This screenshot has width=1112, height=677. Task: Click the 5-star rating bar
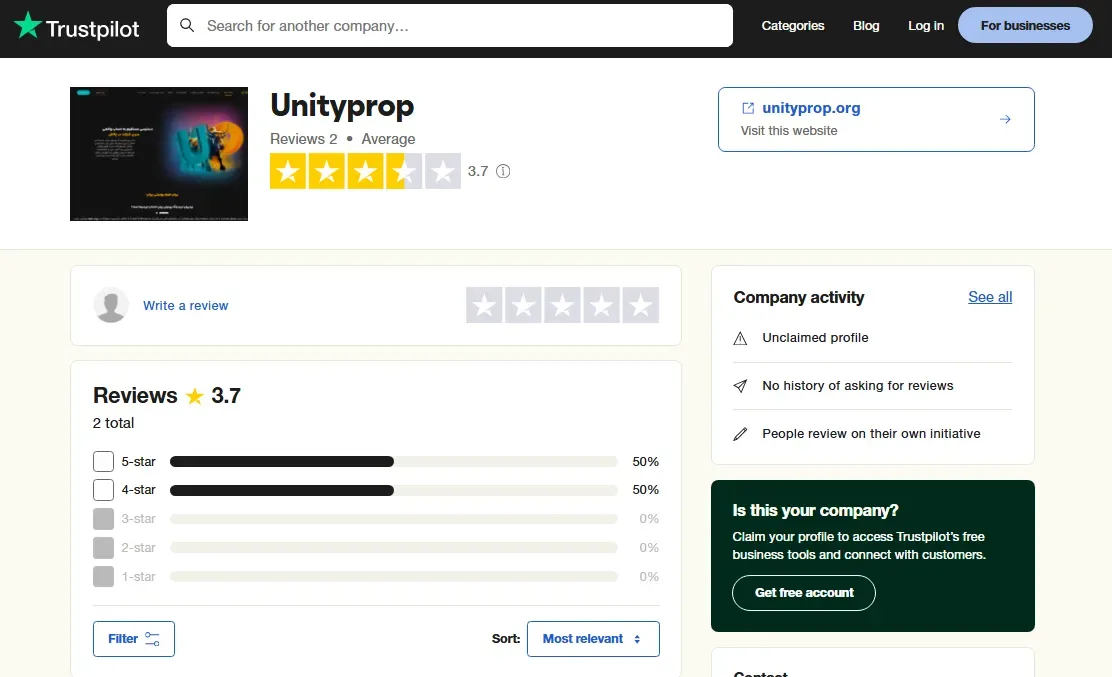[394, 461]
